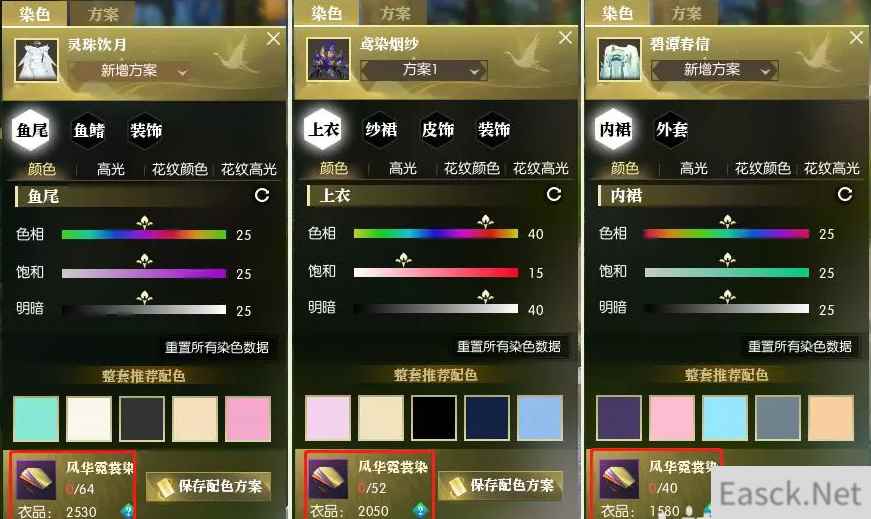Image resolution: width=871 pixels, height=519 pixels.
Task: Switch to 高光 tab in the 鱼尾 panel
Action: tap(111, 169)
